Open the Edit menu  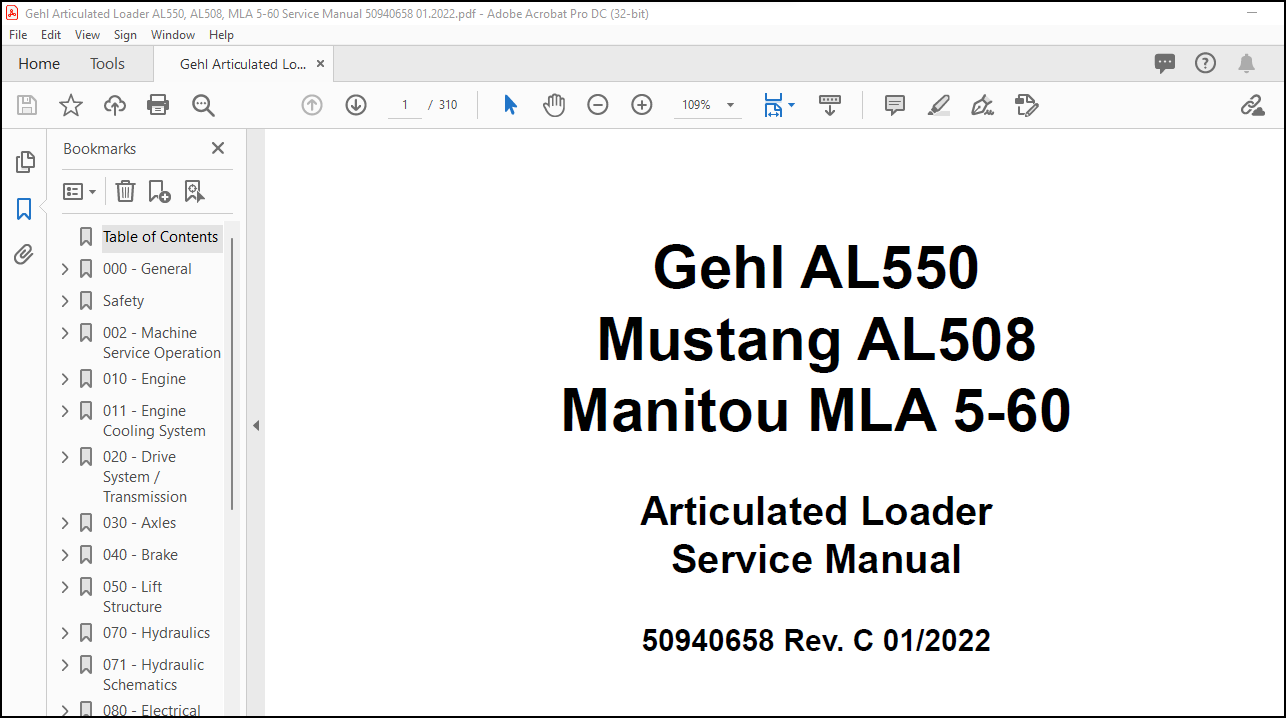point(51,34)
